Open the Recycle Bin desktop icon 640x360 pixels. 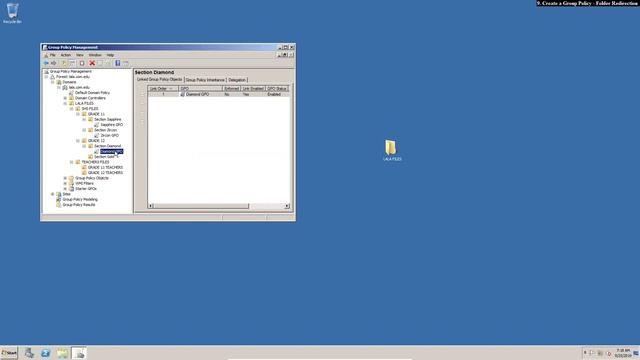(x=12, y=13)
